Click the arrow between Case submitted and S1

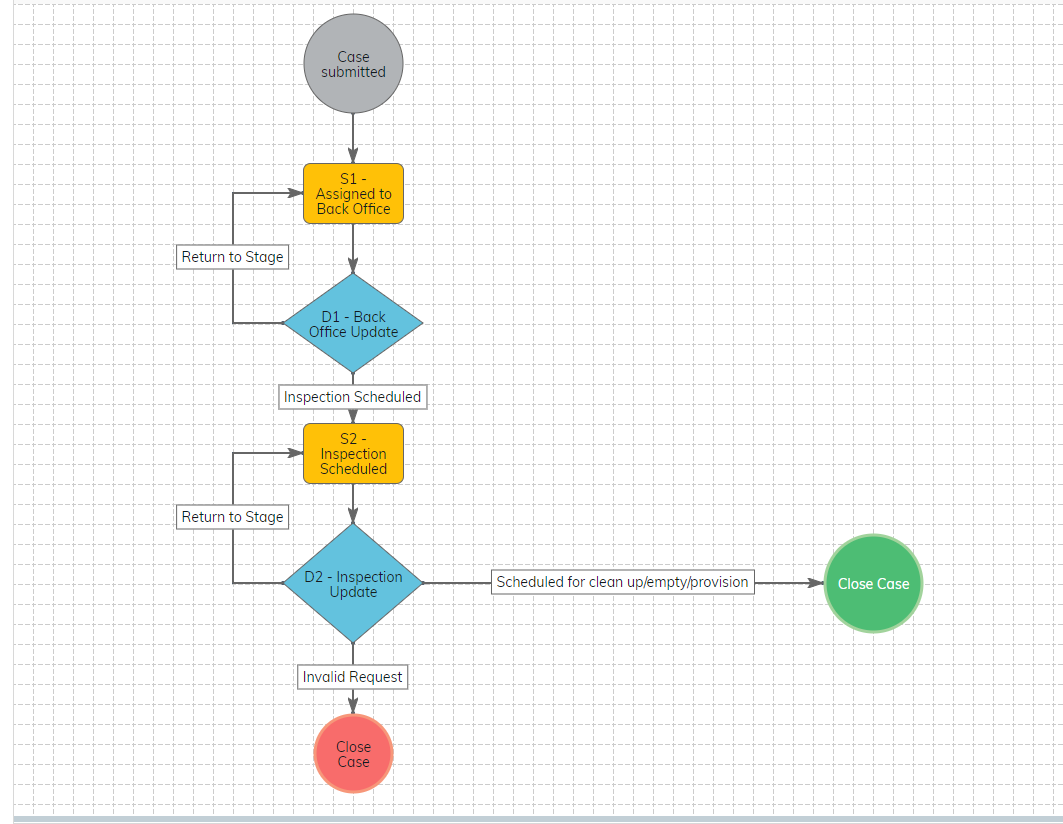[x=353, y=138]
